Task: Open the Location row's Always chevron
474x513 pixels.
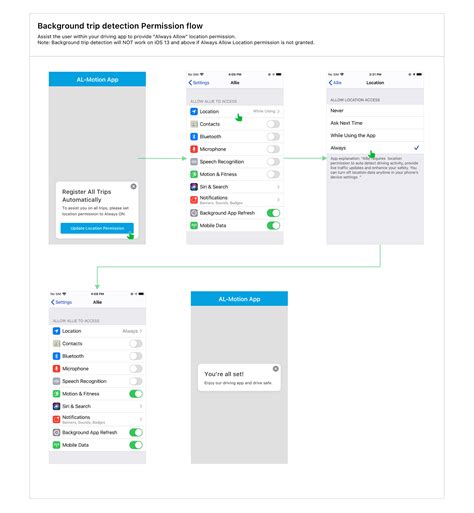Action: [x=141, y=331]
